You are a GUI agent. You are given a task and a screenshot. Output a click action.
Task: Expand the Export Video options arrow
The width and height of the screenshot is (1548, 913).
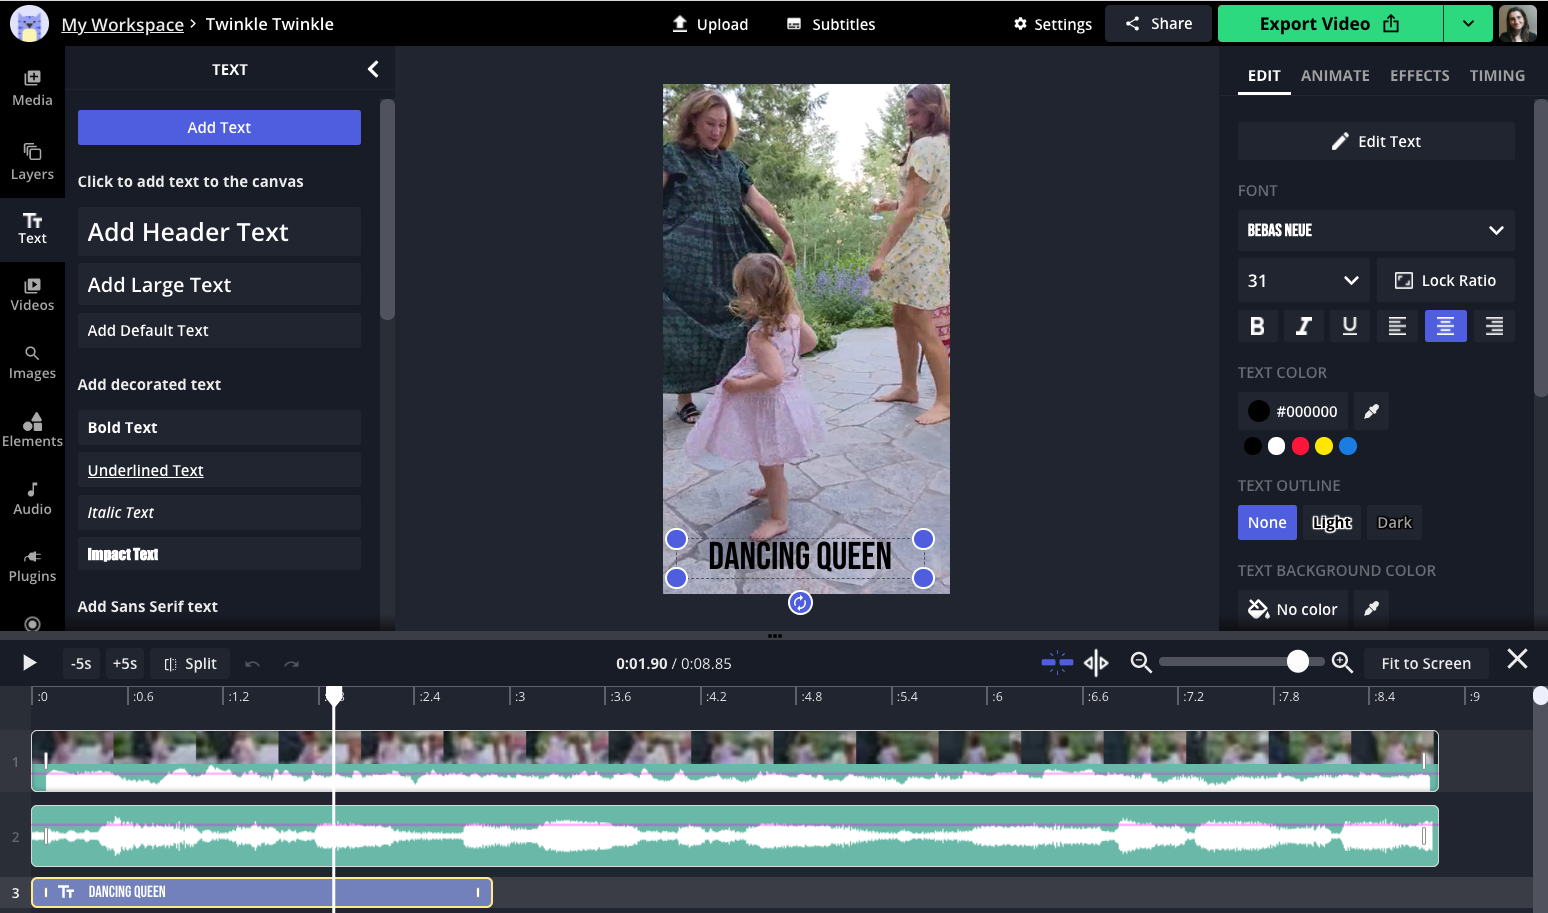pos(1468,24)
